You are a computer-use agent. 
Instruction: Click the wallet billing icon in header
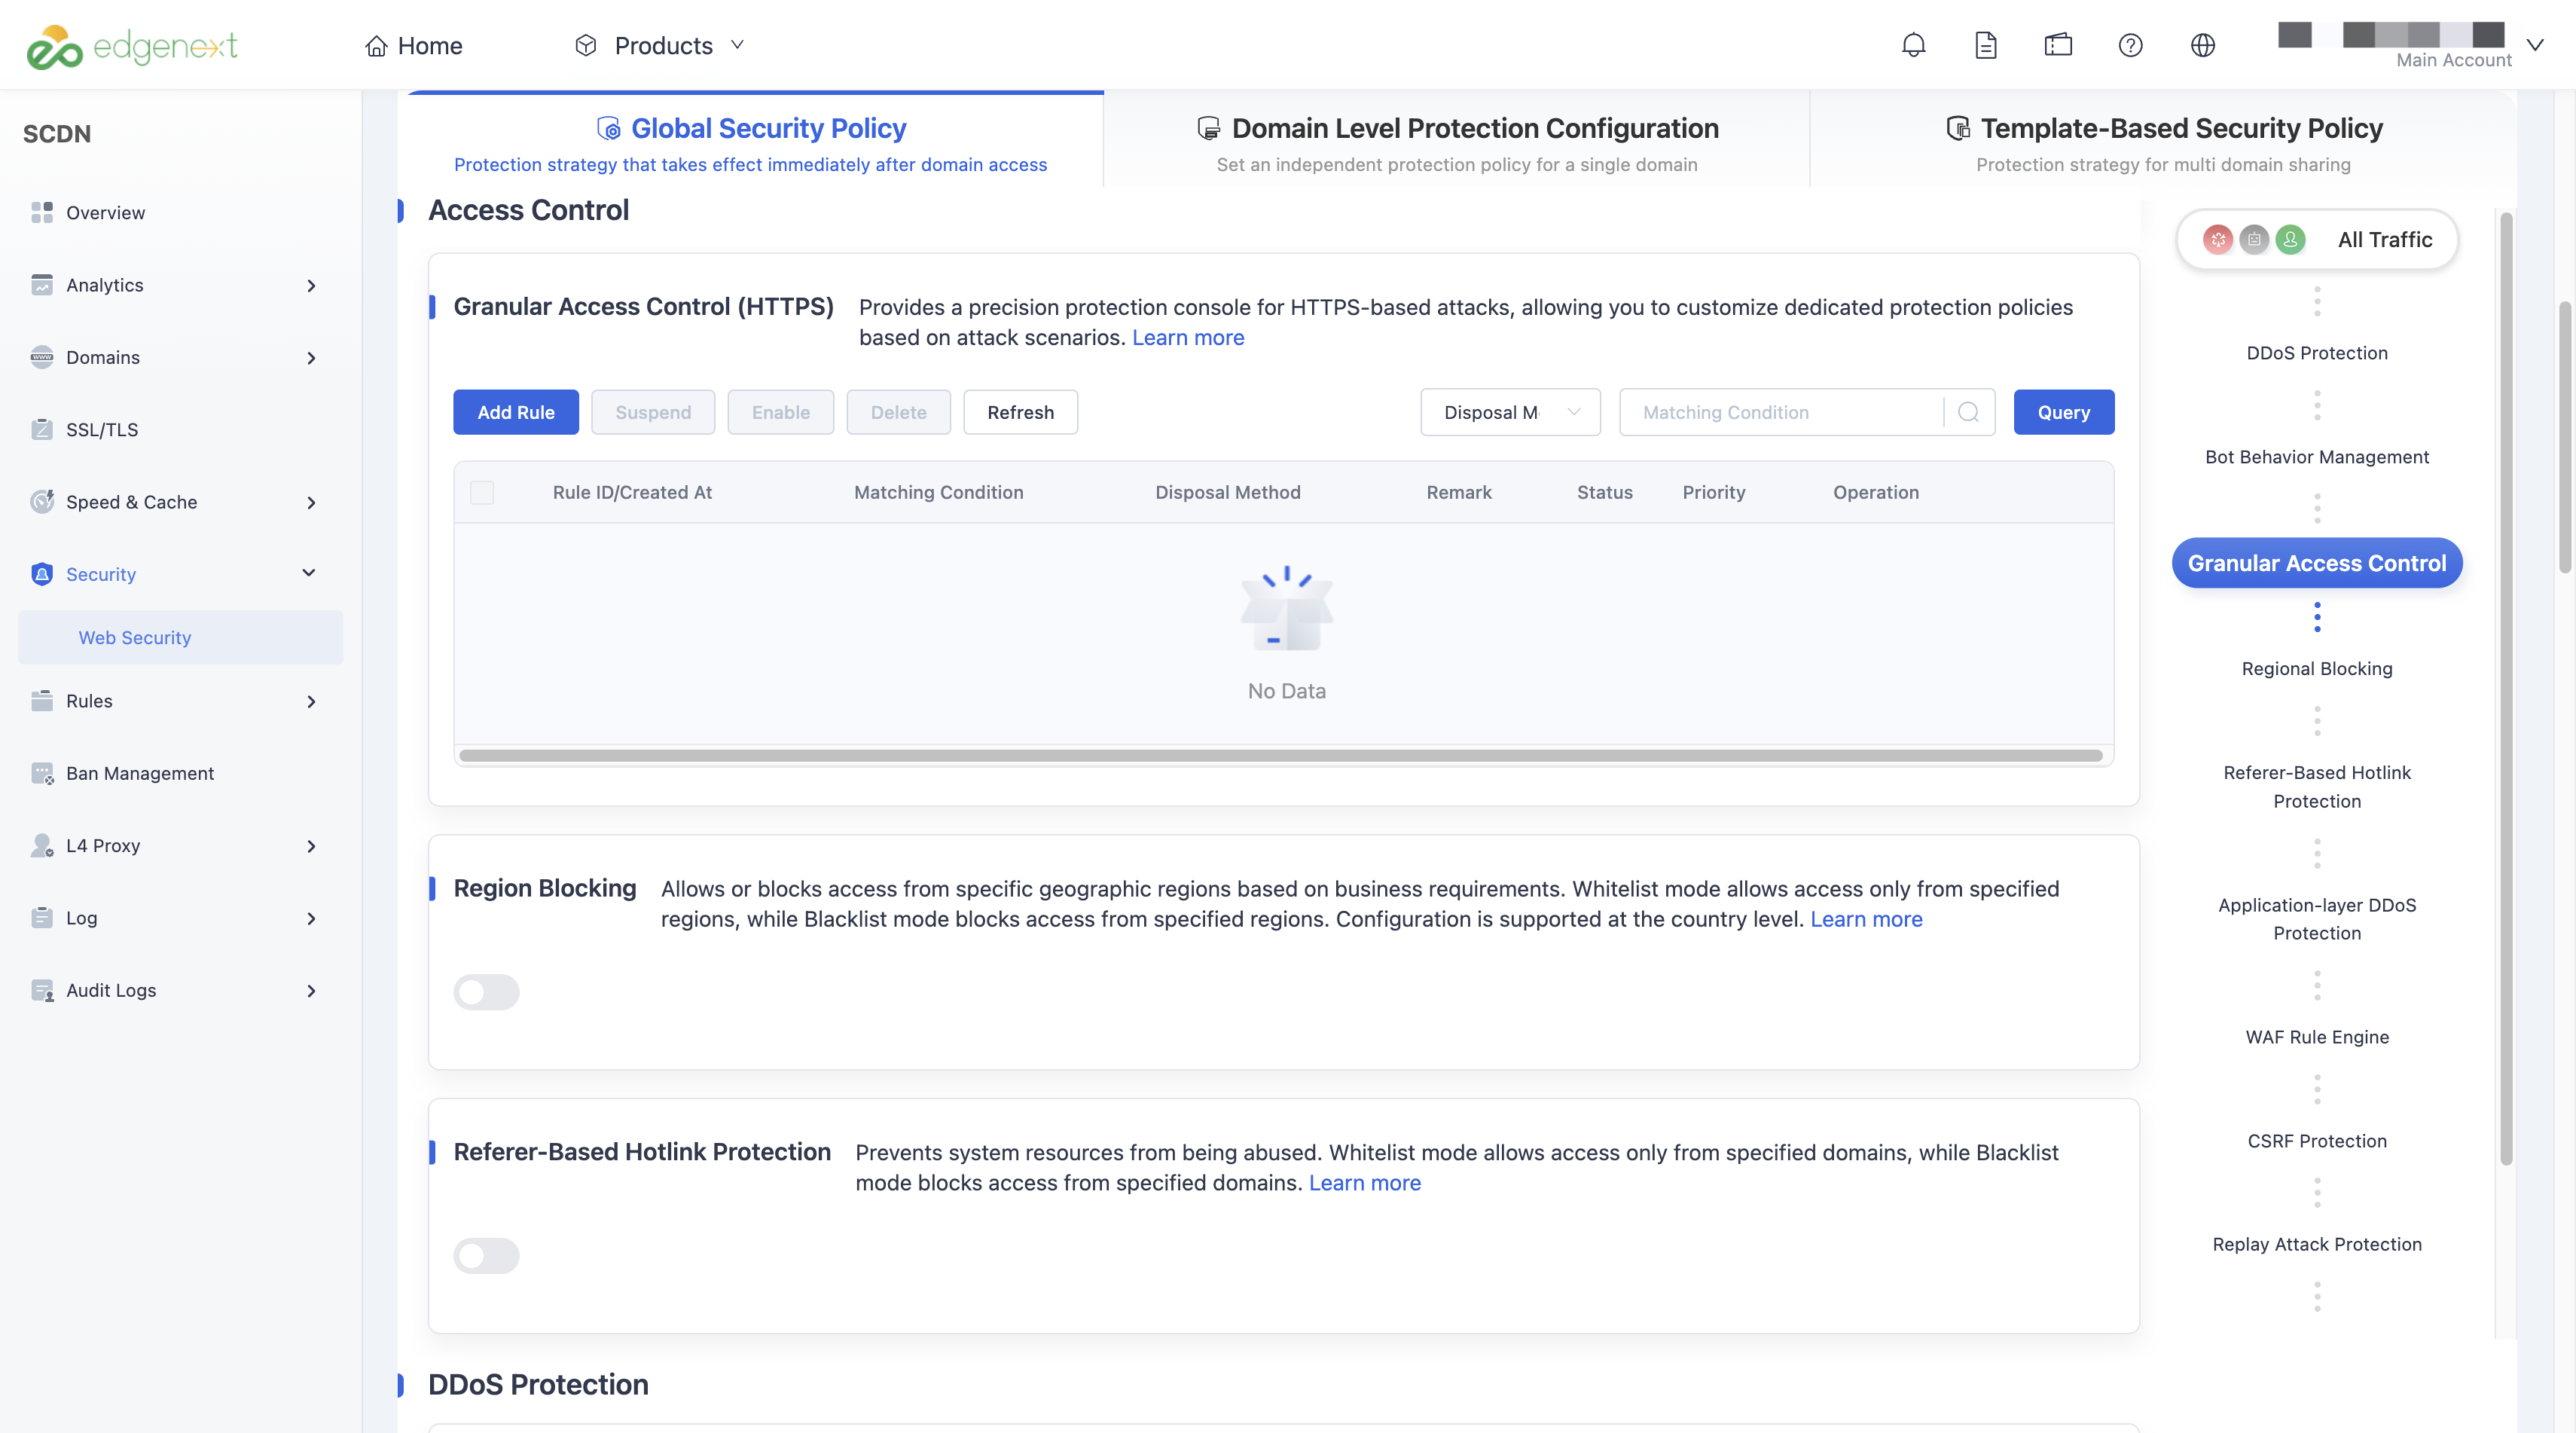(2058, 45)
